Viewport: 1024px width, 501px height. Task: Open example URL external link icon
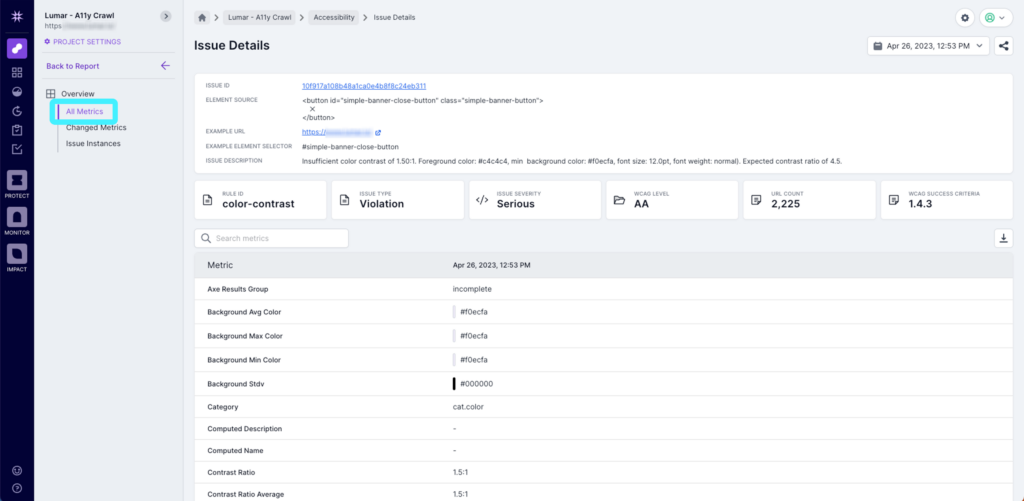[378, 132]
